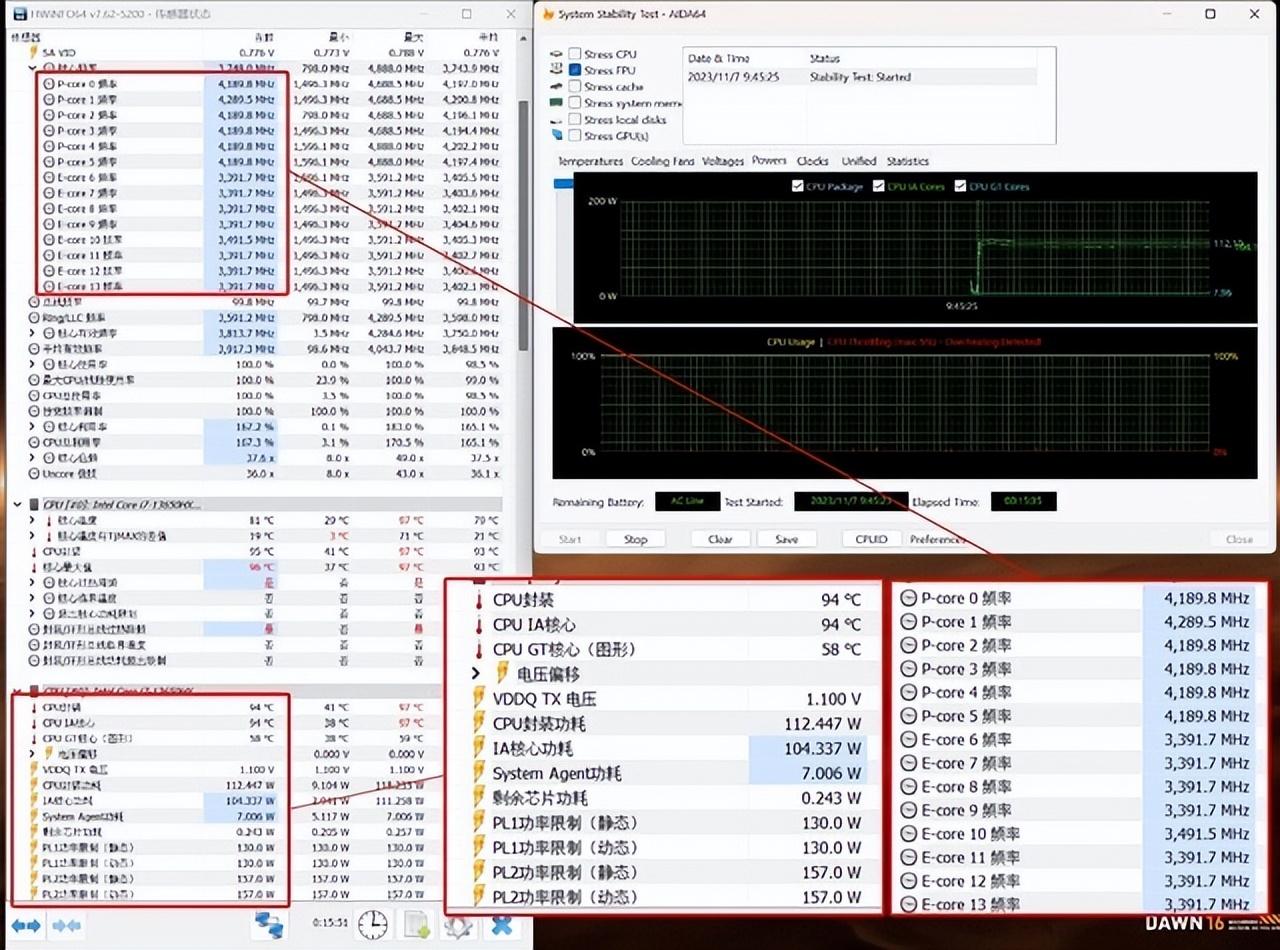The width and height of the screenshot is (1280, 950).
Task: Click the green RAM icon beside Stress system memory
Action: pyautogui.click(x=557, y=102)
